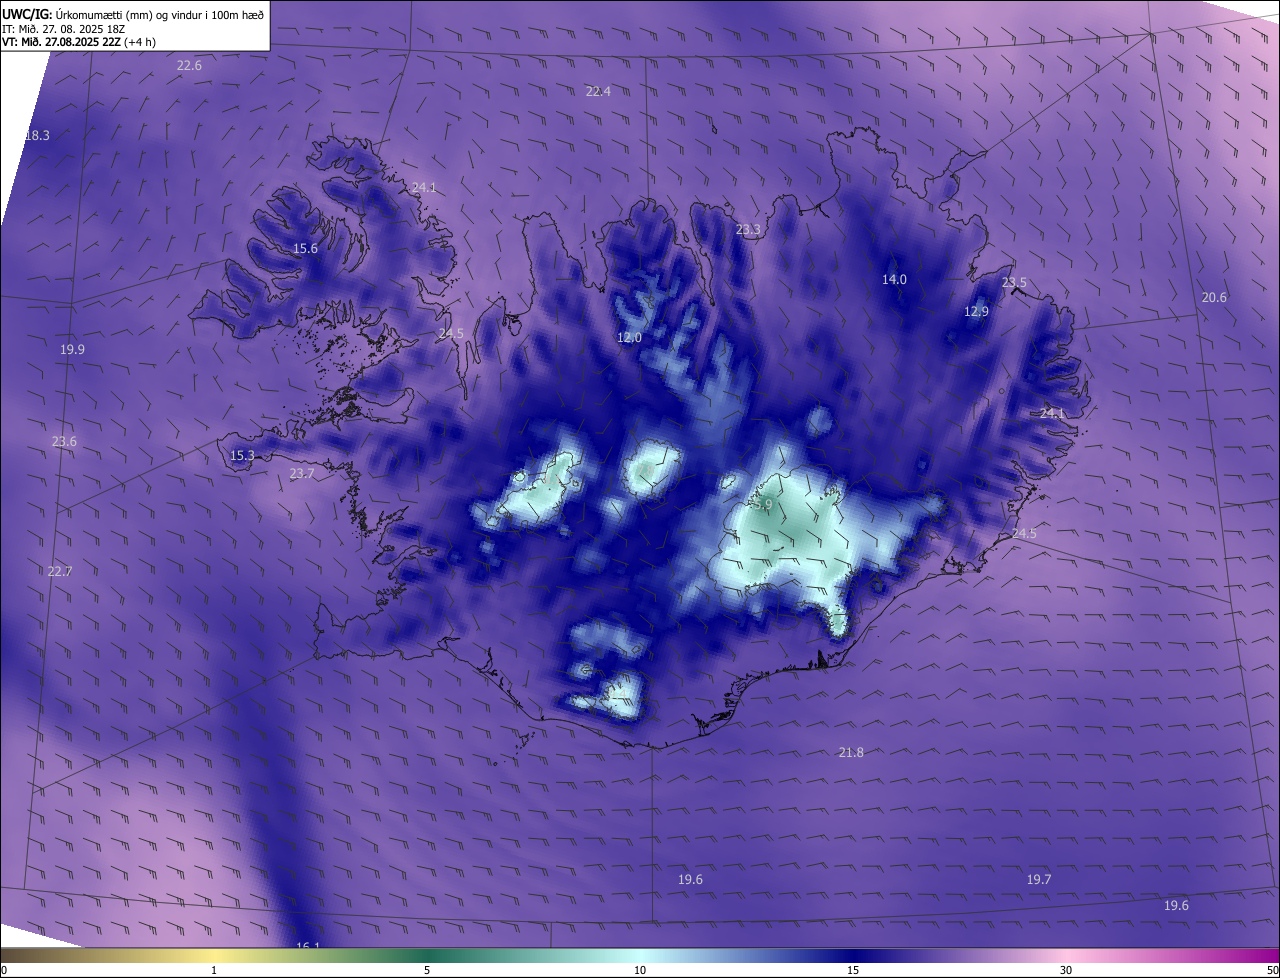Select the 'VT: Mið. 27.08.2025 22Z (+4 h)' line
1280x978 pixels.
pos(78,42)
